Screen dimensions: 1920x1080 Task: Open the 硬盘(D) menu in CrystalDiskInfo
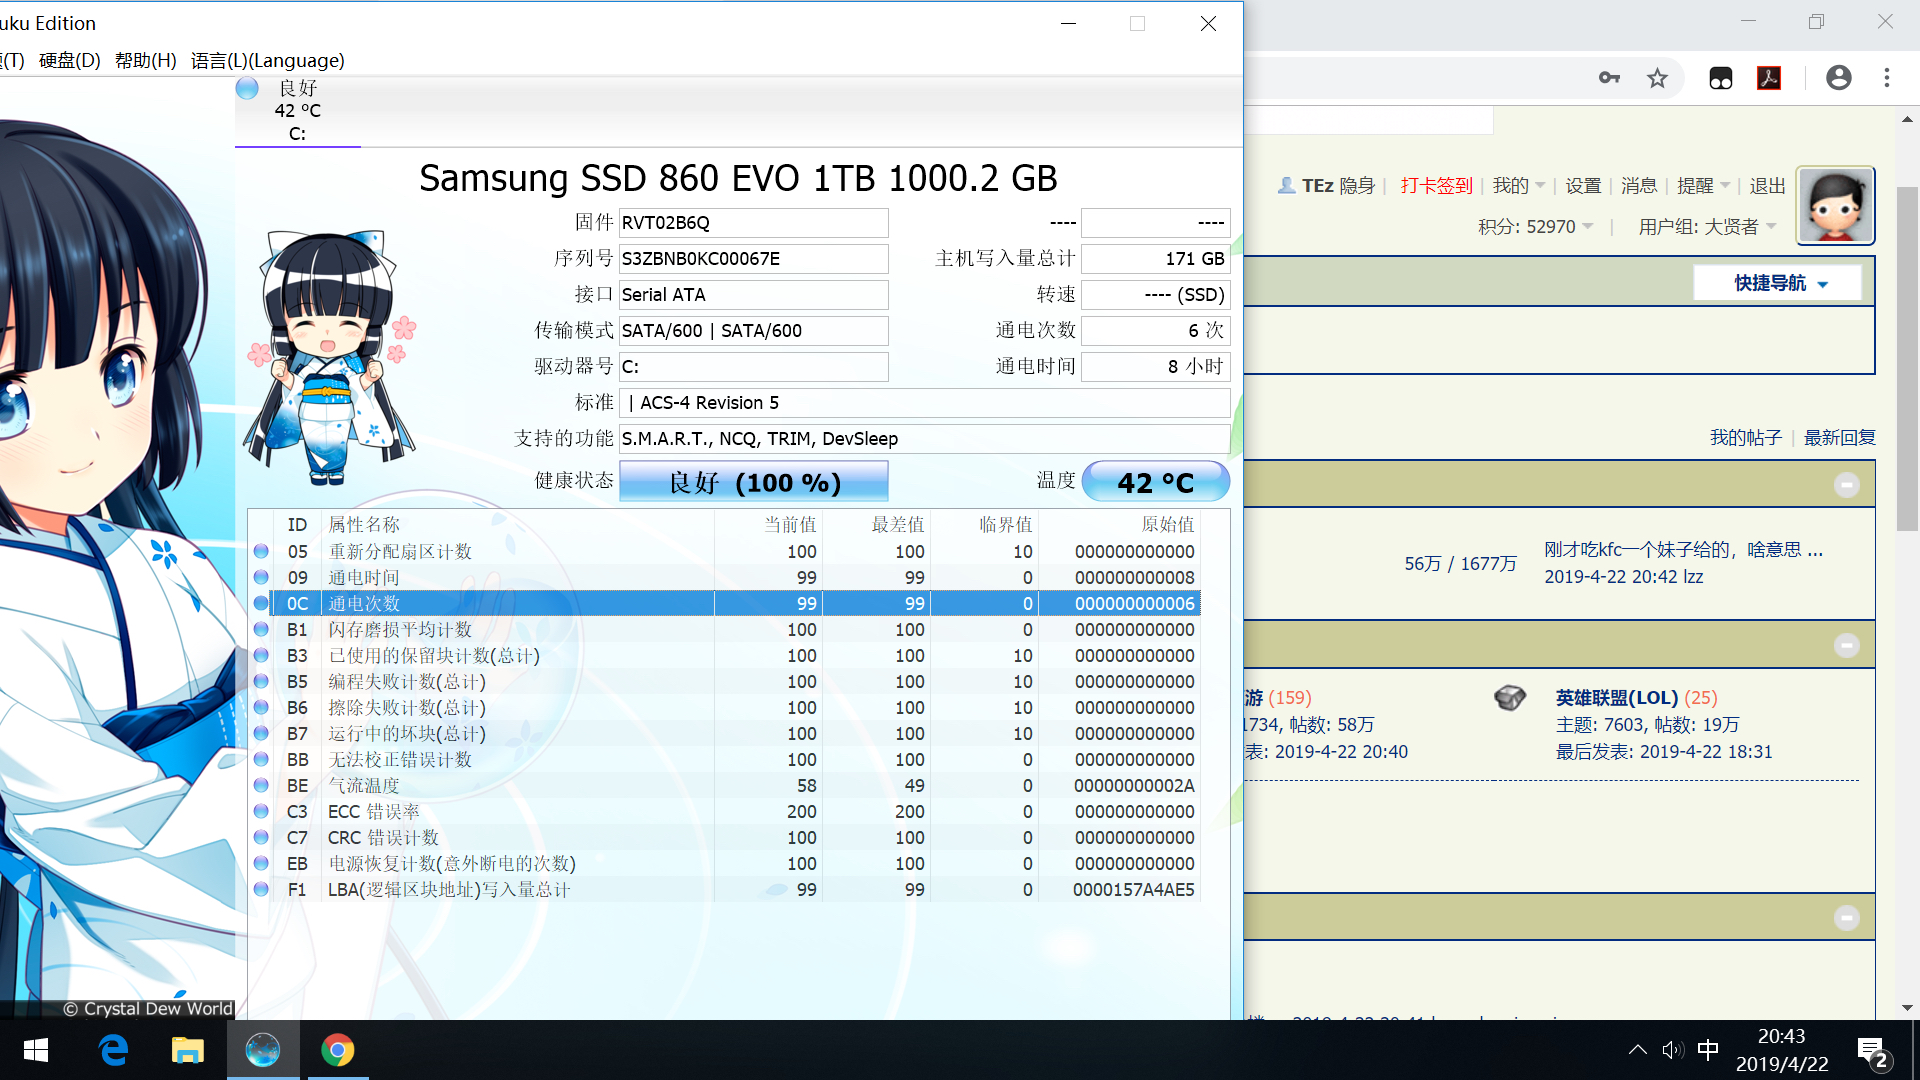click(x=67, y=60)
